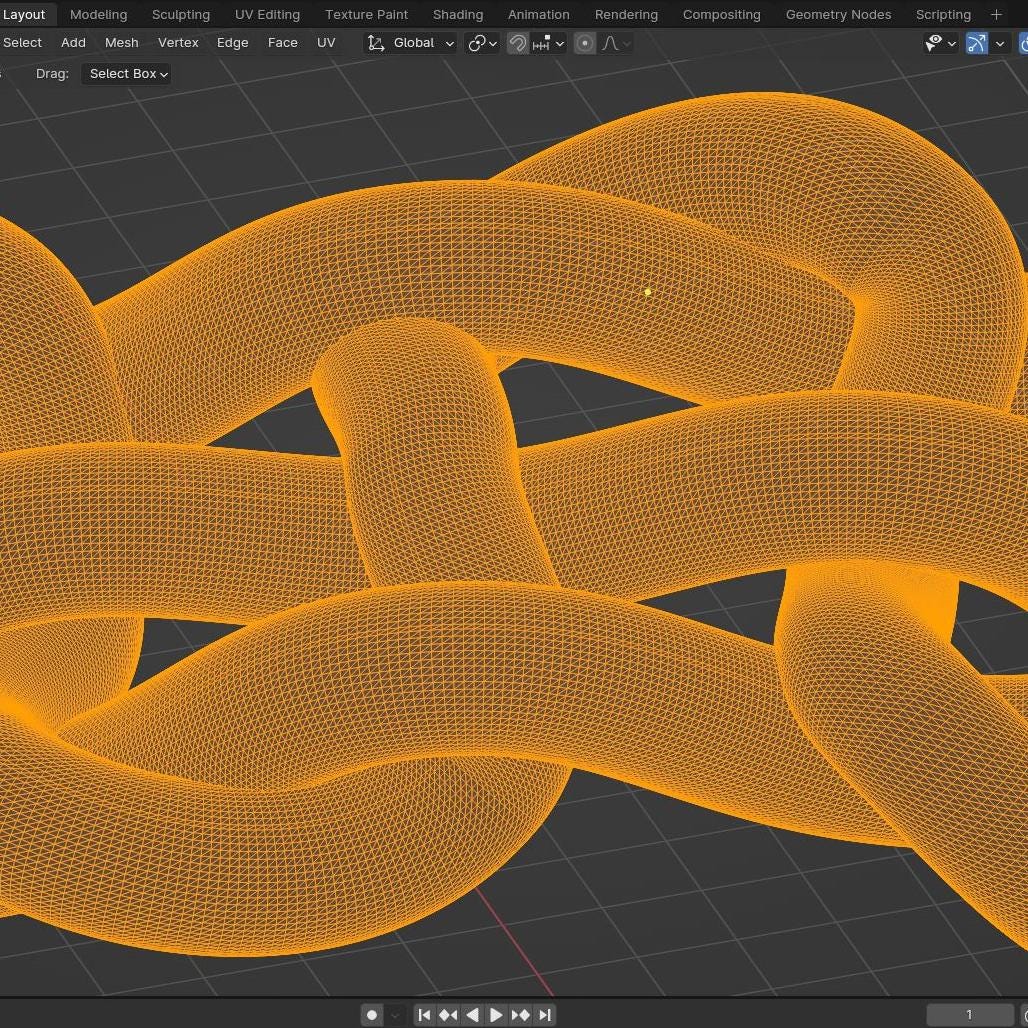Screen dimensions: 1028x1028
Task: Switch to the Compositing workspace tab
Action: pos(722,14)
